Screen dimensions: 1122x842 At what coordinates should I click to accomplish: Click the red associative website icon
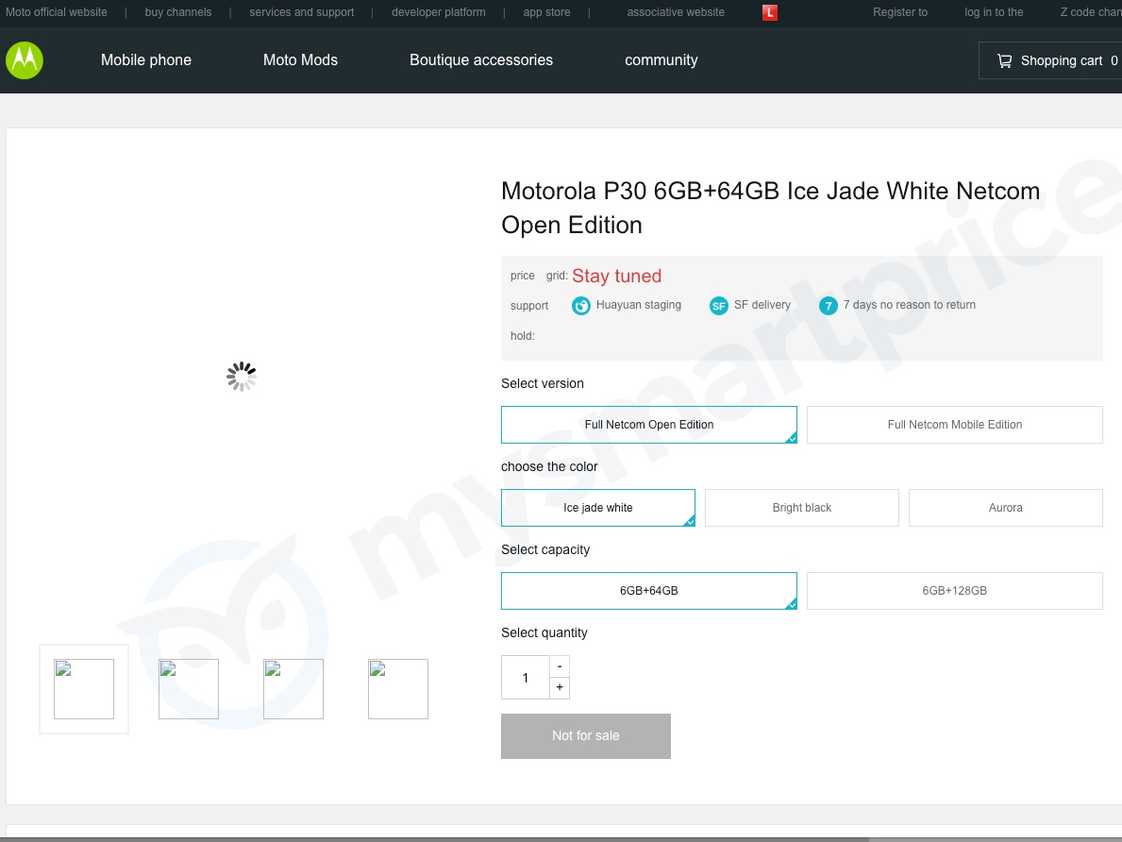[x=769, y=13]
